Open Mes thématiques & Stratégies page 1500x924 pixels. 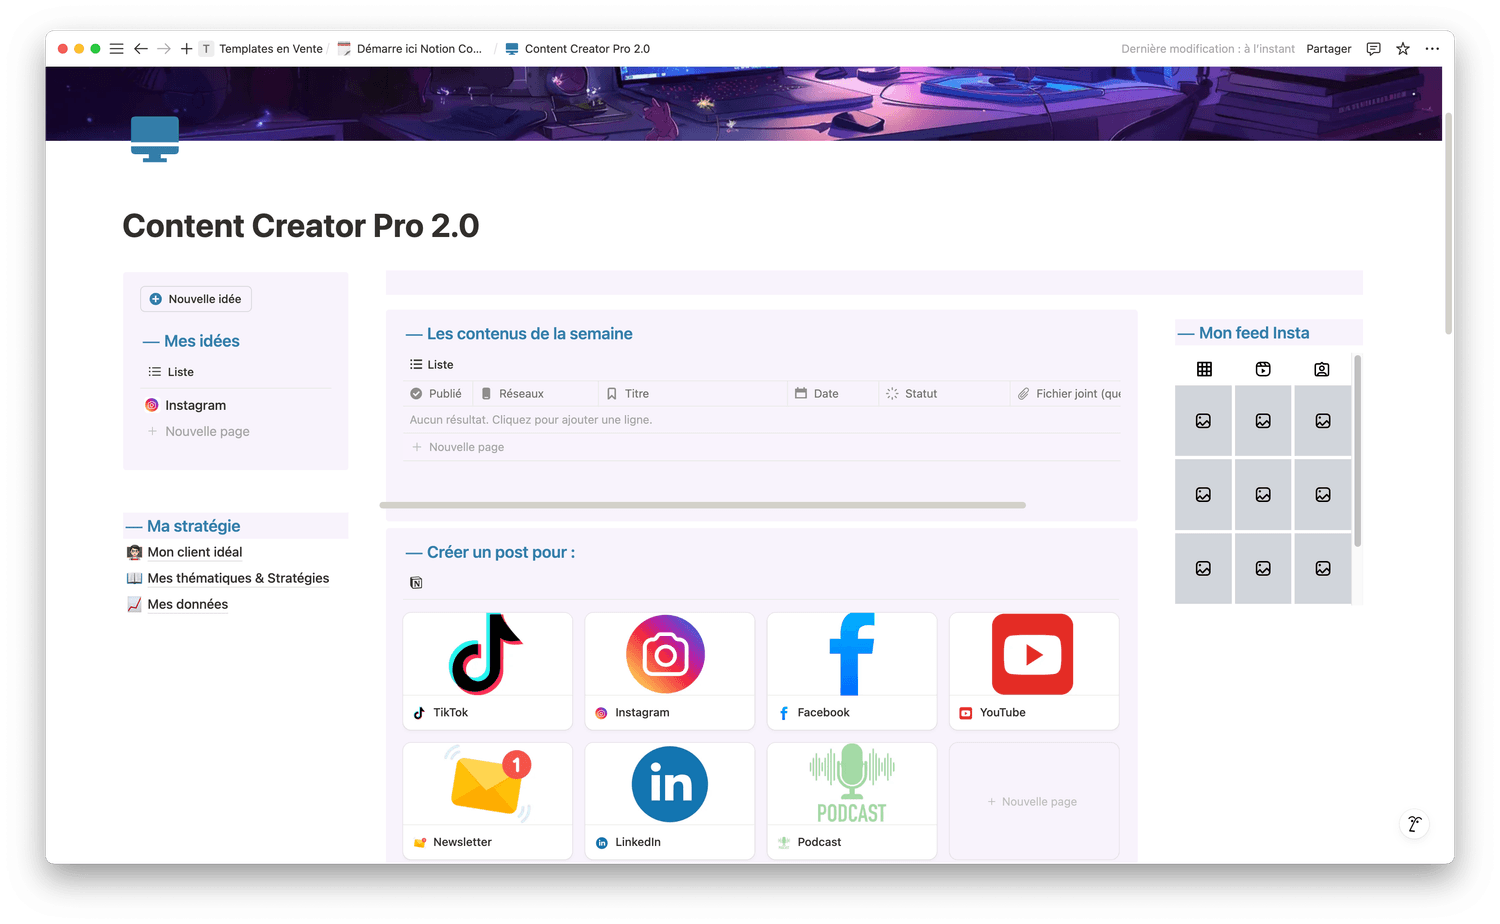click(228, 578)
